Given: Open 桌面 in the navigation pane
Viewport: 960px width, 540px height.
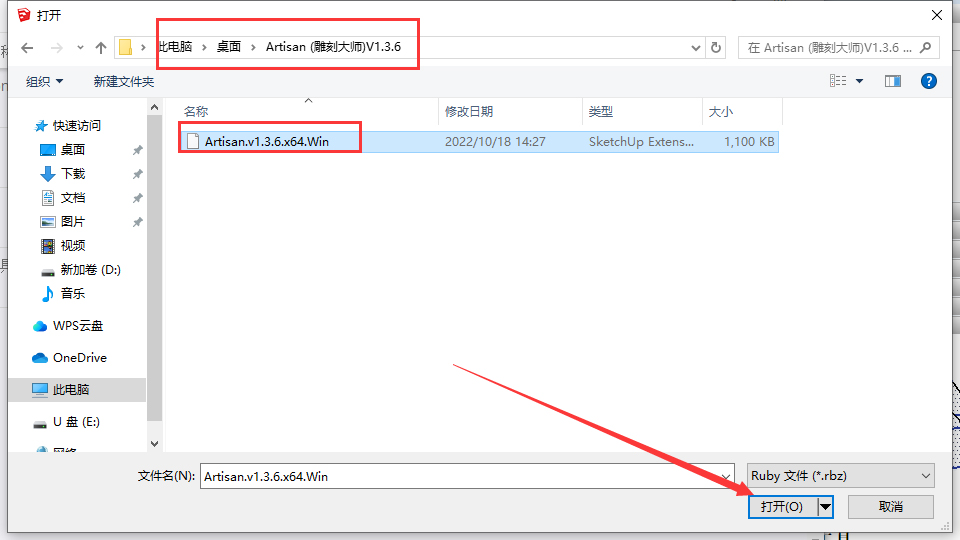Looking at the screenshot, I should coord(73,149).
